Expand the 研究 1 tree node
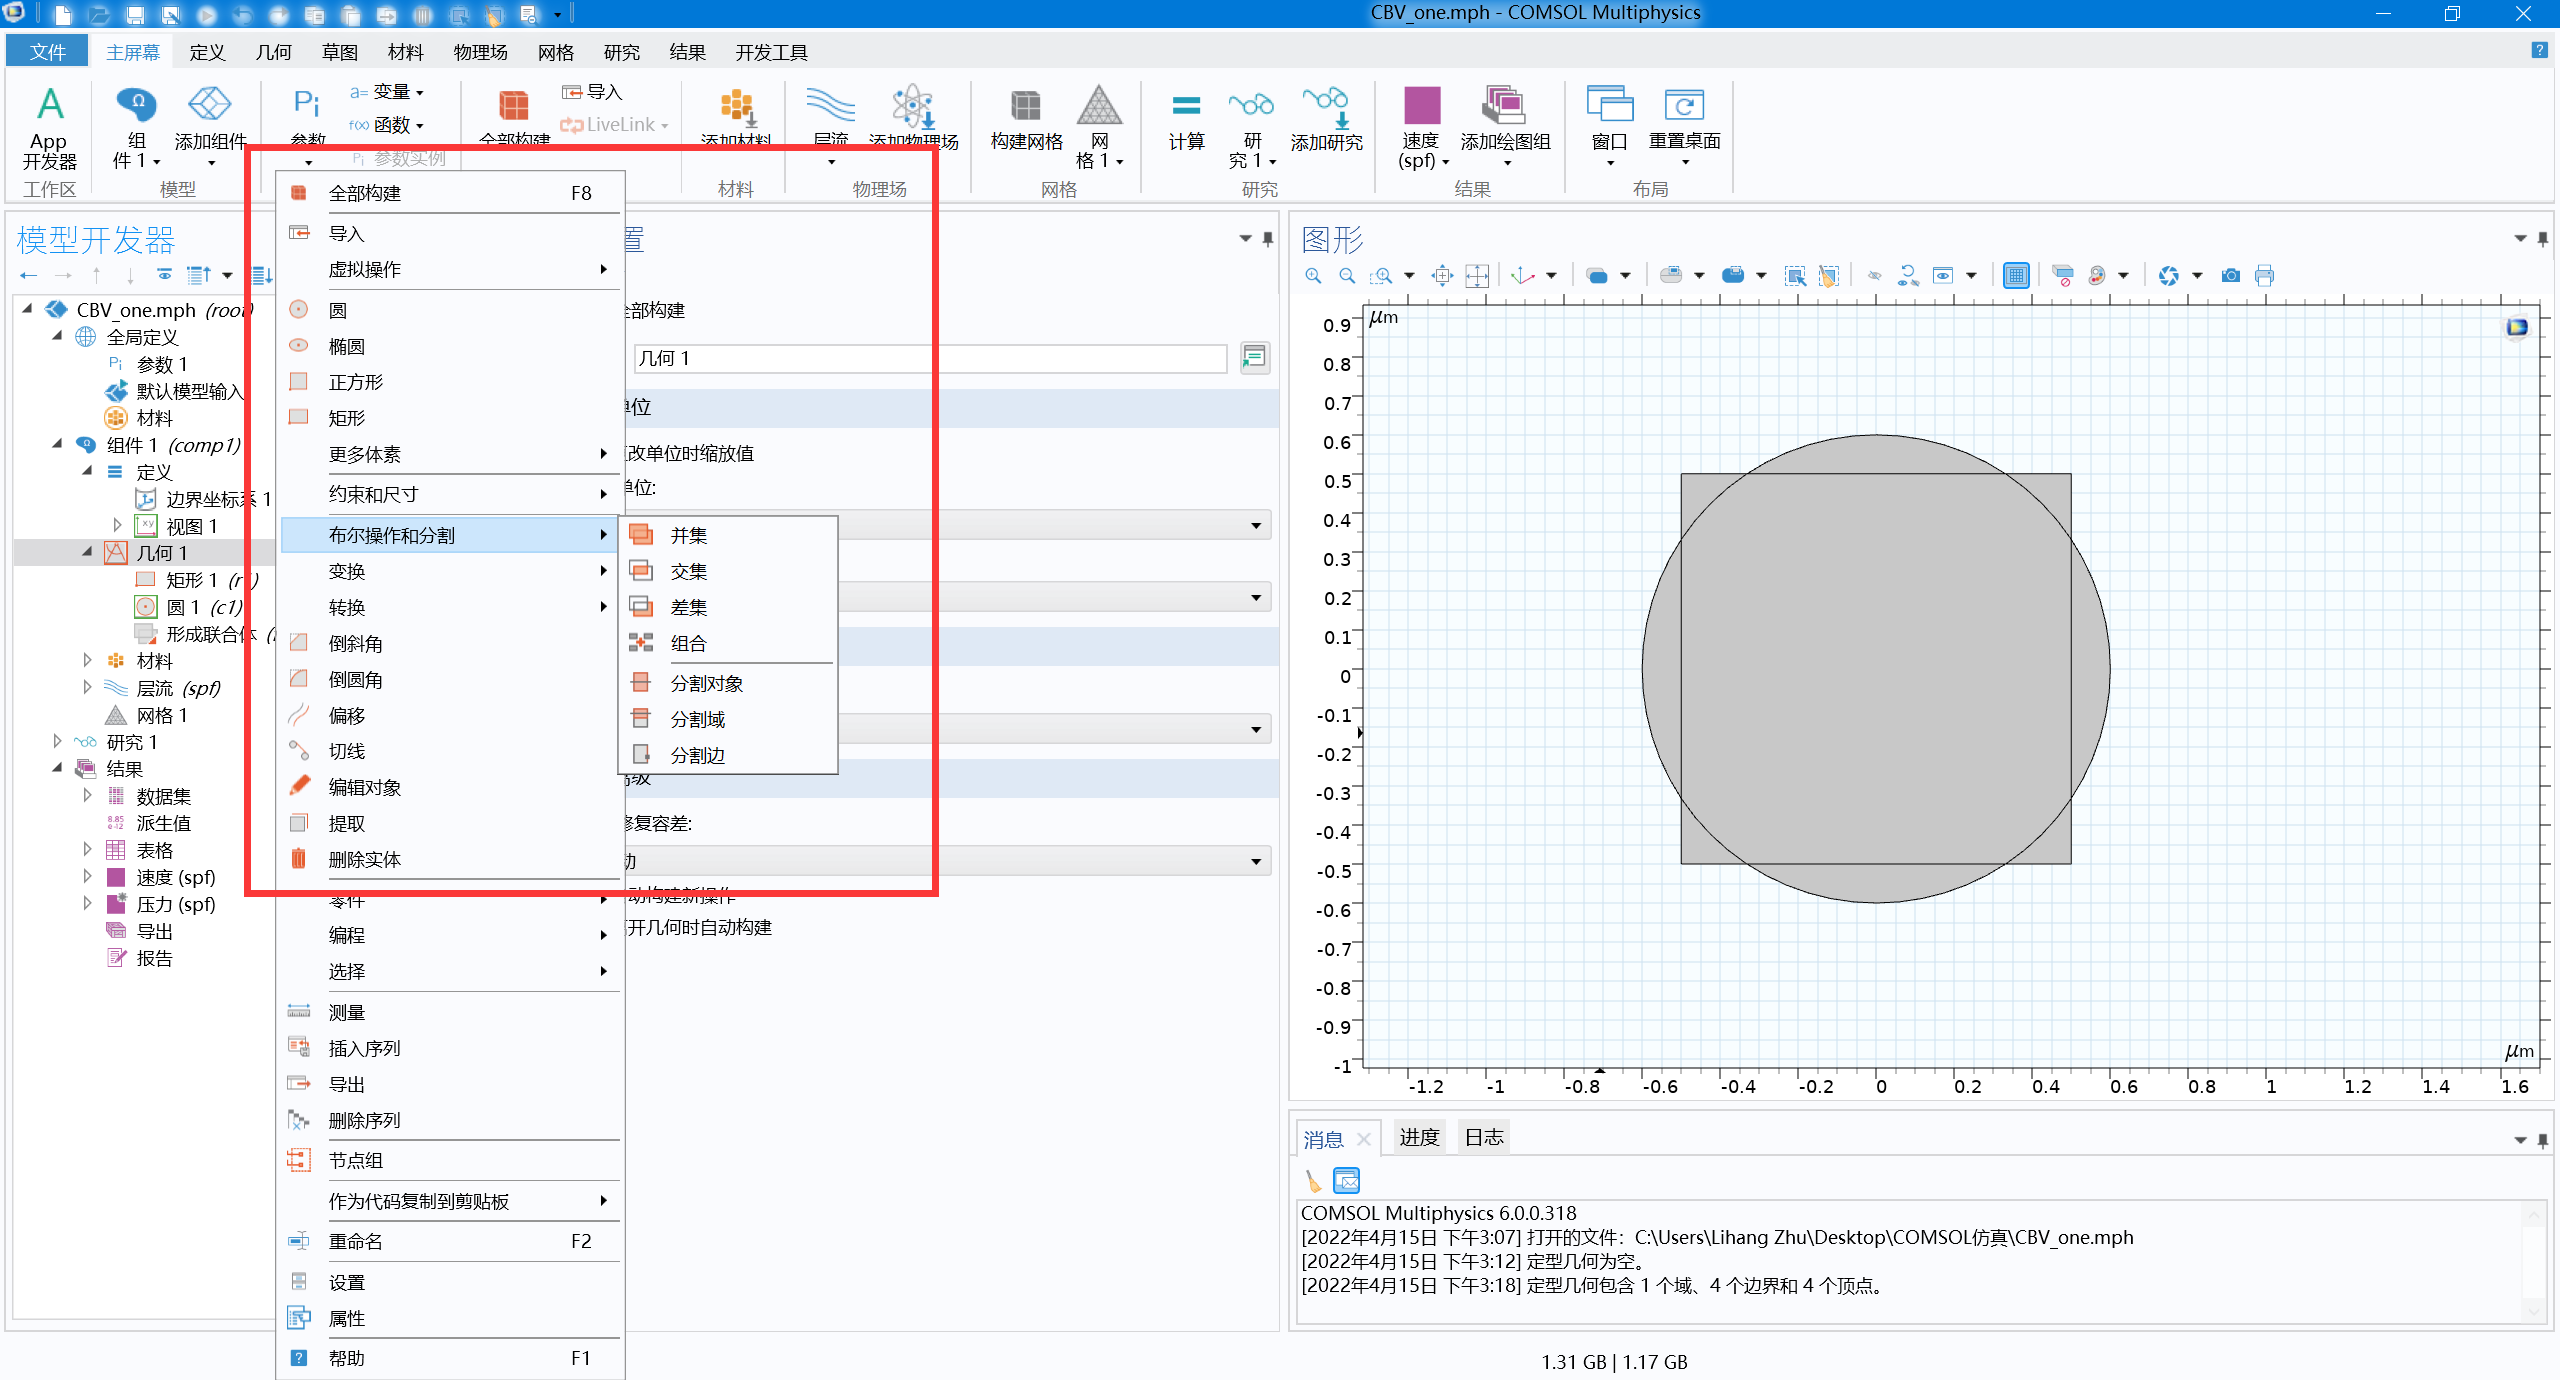 57,742
